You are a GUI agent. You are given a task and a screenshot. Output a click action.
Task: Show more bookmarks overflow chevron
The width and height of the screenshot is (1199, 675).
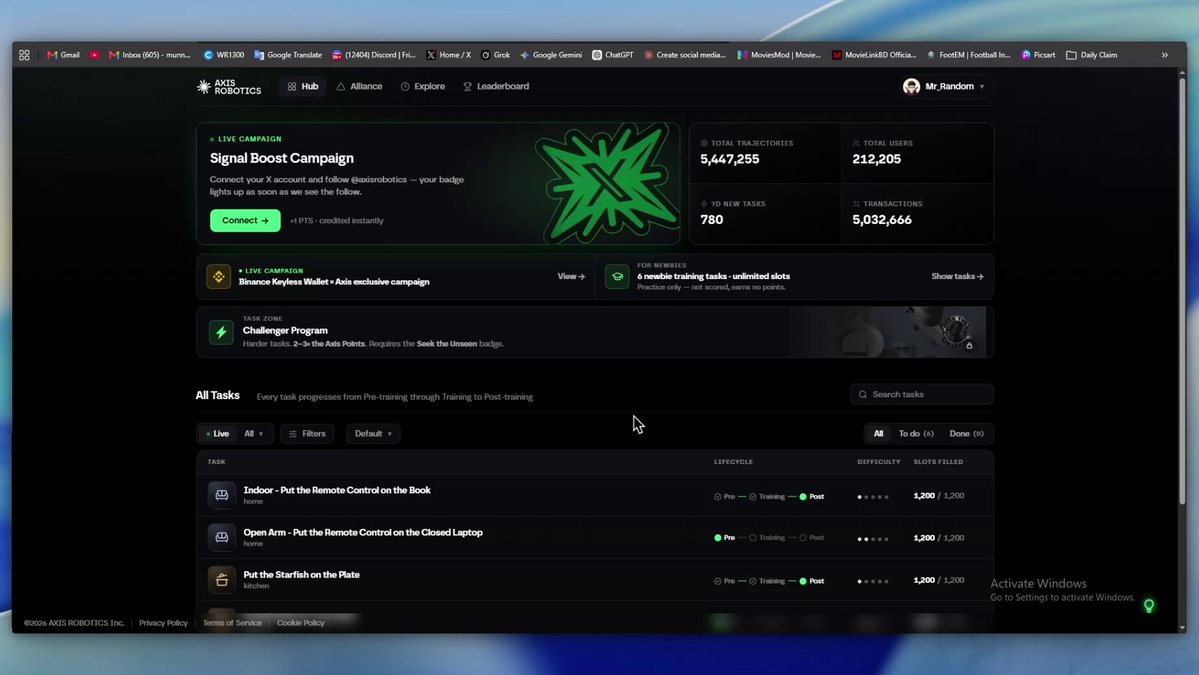click(x=1165, y=55)
